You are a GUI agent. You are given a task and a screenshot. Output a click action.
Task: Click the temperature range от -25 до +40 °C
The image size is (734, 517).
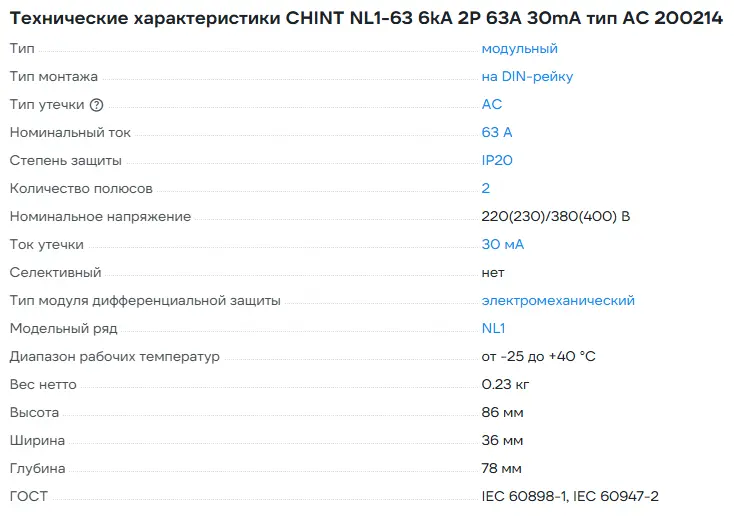pyautogui.click(x=538, y=356)
